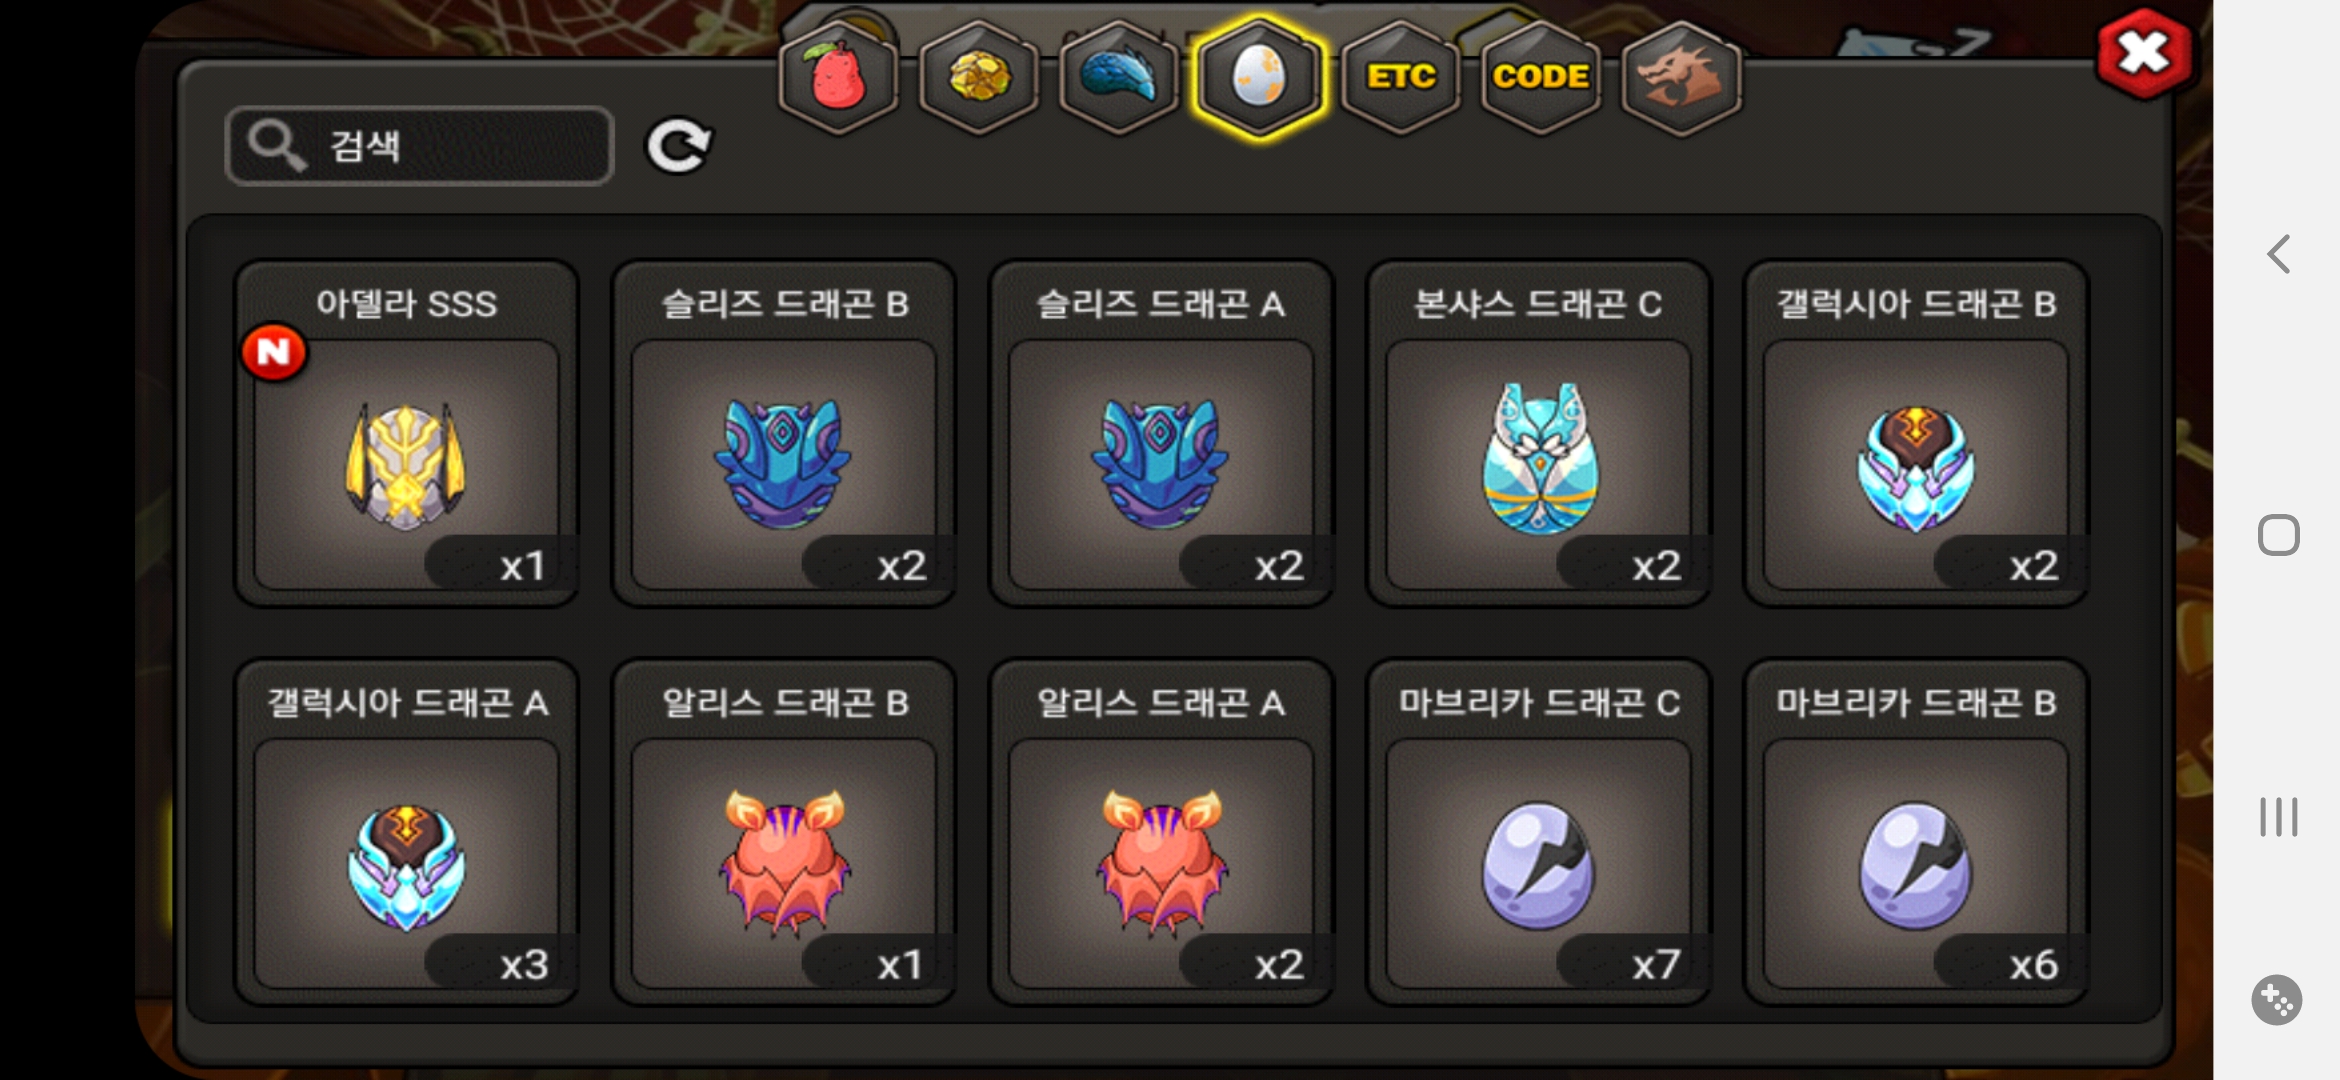Open the blue dragon scale tab

(1119, 78)
